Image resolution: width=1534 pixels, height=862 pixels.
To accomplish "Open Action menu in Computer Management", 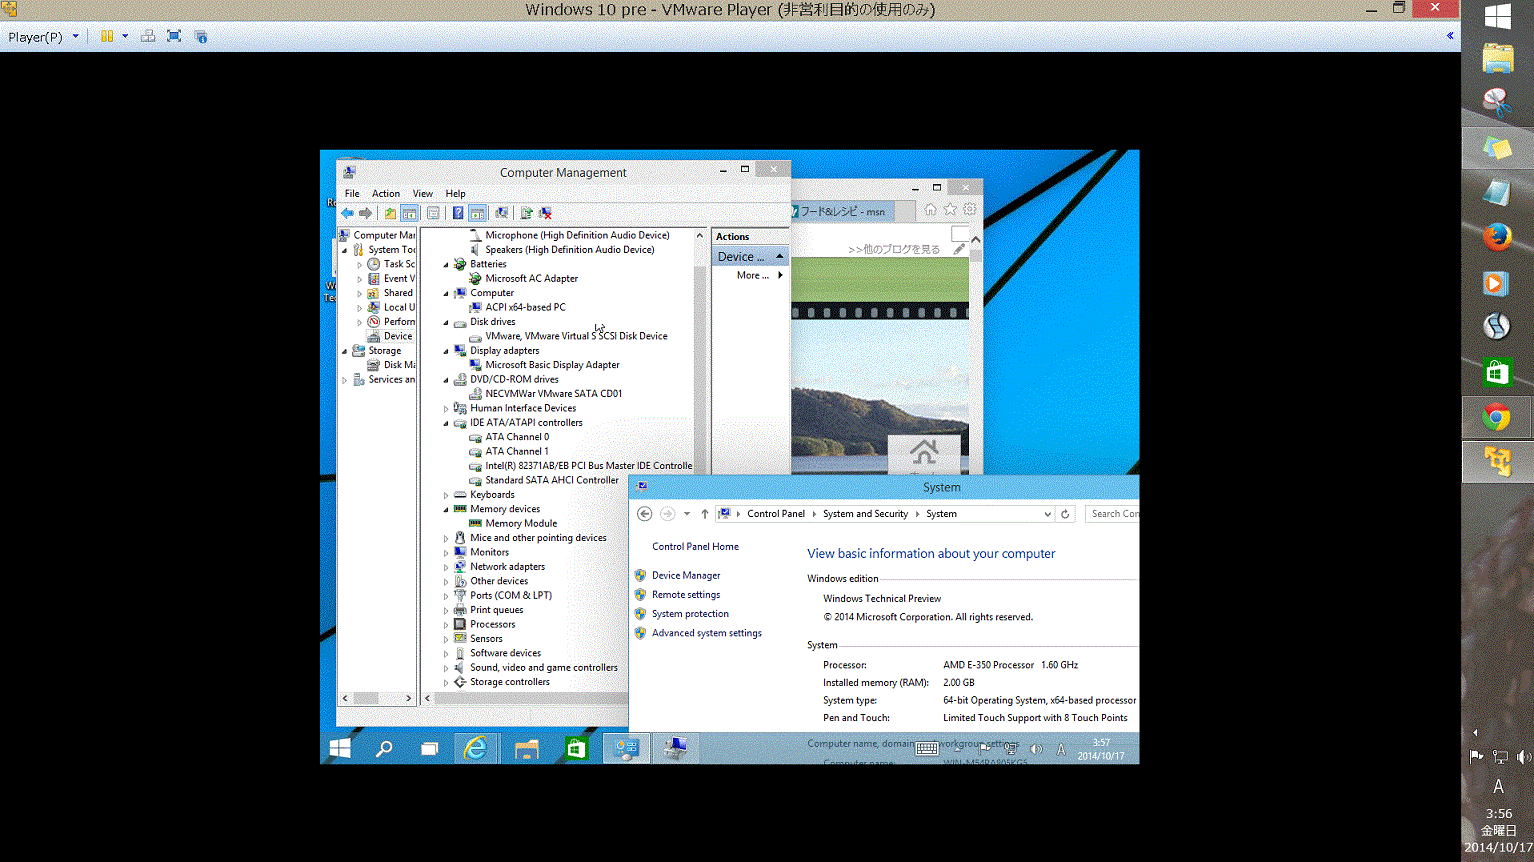I will (386, 194).
